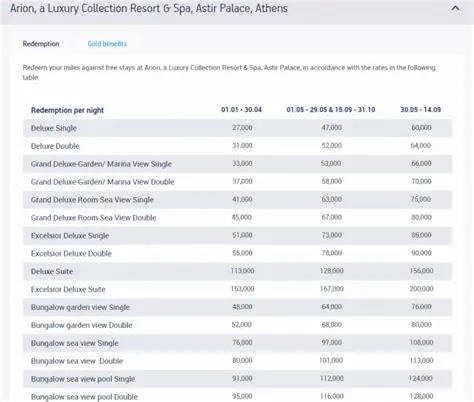Screen dimensions: 474x402
Task: Select the 47,000 value for Deluxe Single
Action: 331,128
